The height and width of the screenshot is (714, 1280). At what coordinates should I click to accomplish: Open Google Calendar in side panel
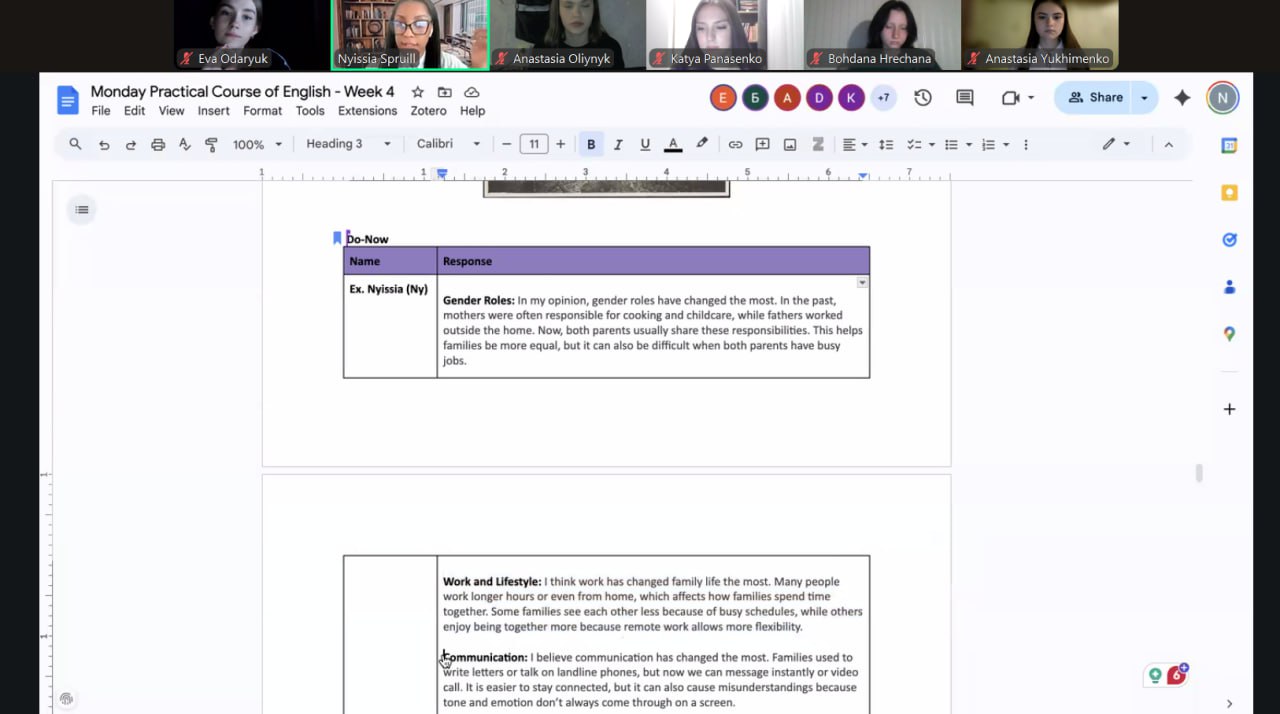tap(1229, 146)
